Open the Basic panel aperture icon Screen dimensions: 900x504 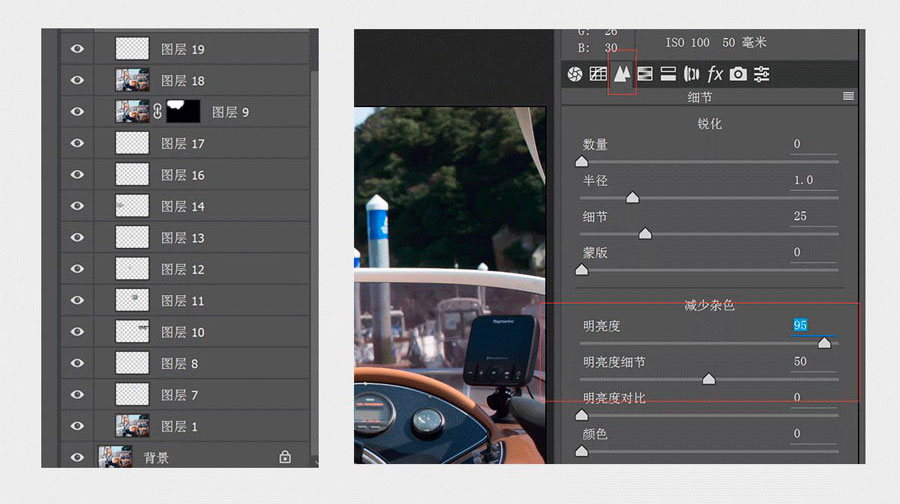575,74
